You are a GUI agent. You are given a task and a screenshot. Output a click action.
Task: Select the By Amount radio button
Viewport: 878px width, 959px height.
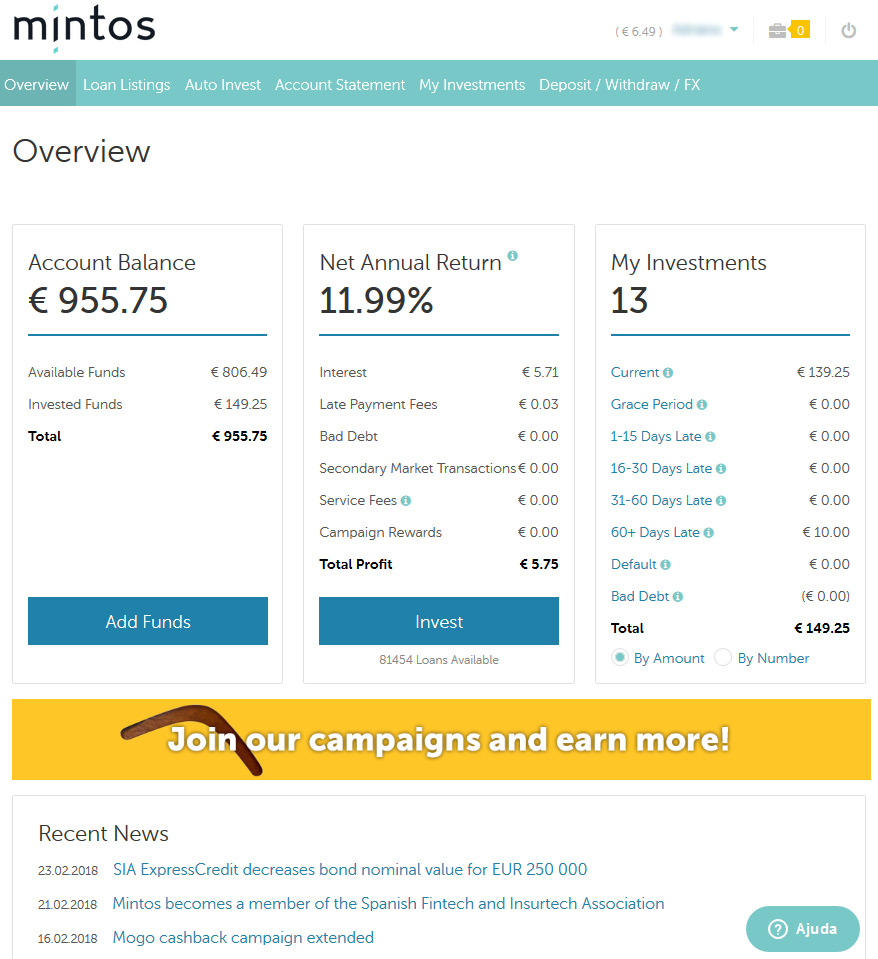pos(618,657)
